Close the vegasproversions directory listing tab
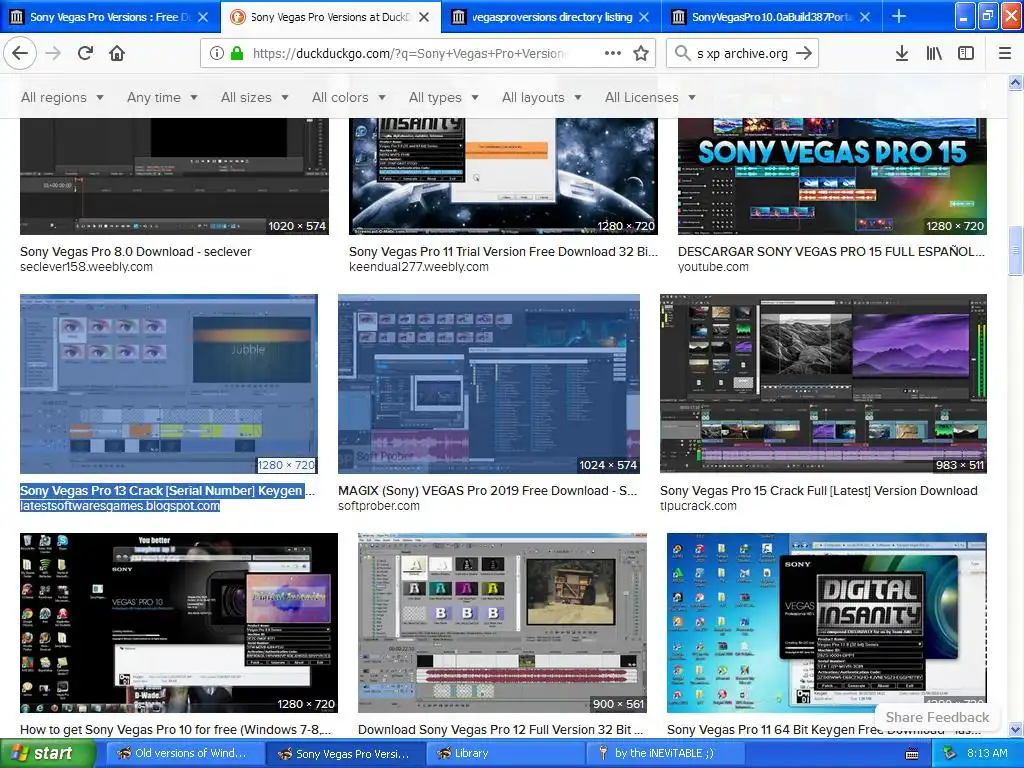The height and width of the screenshot is (768, 1024). (x=644, y=17)
